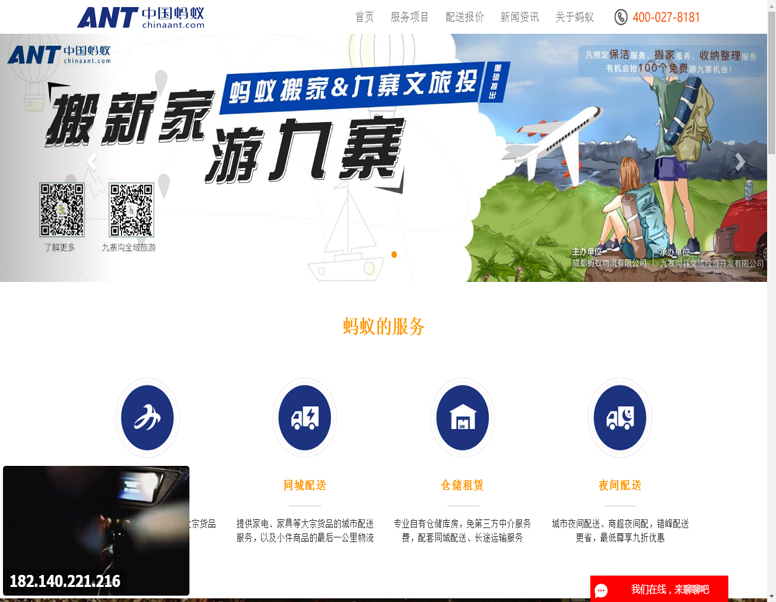Click the 仓储租赁 warehouse icon
Screen dimensions: 776x602
click(x=462, y=417)
